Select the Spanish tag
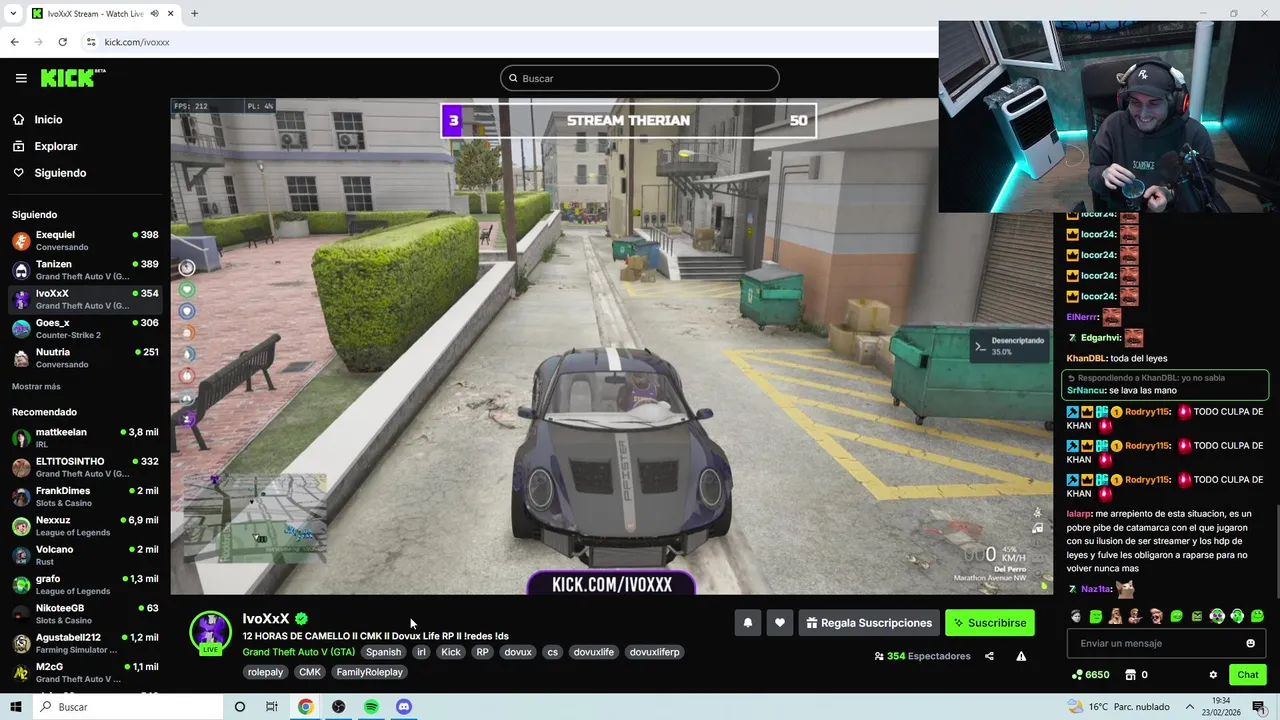 point(383,652)
